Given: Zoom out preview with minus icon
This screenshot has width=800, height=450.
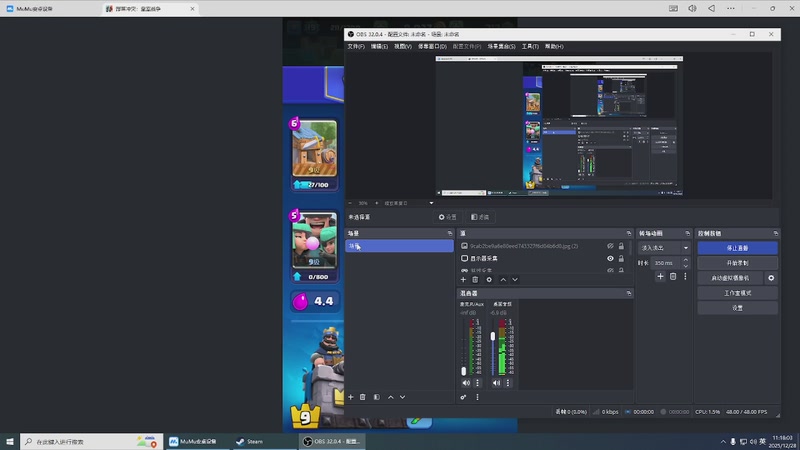Looking at the screenshot, I should (x=350, y=203).
